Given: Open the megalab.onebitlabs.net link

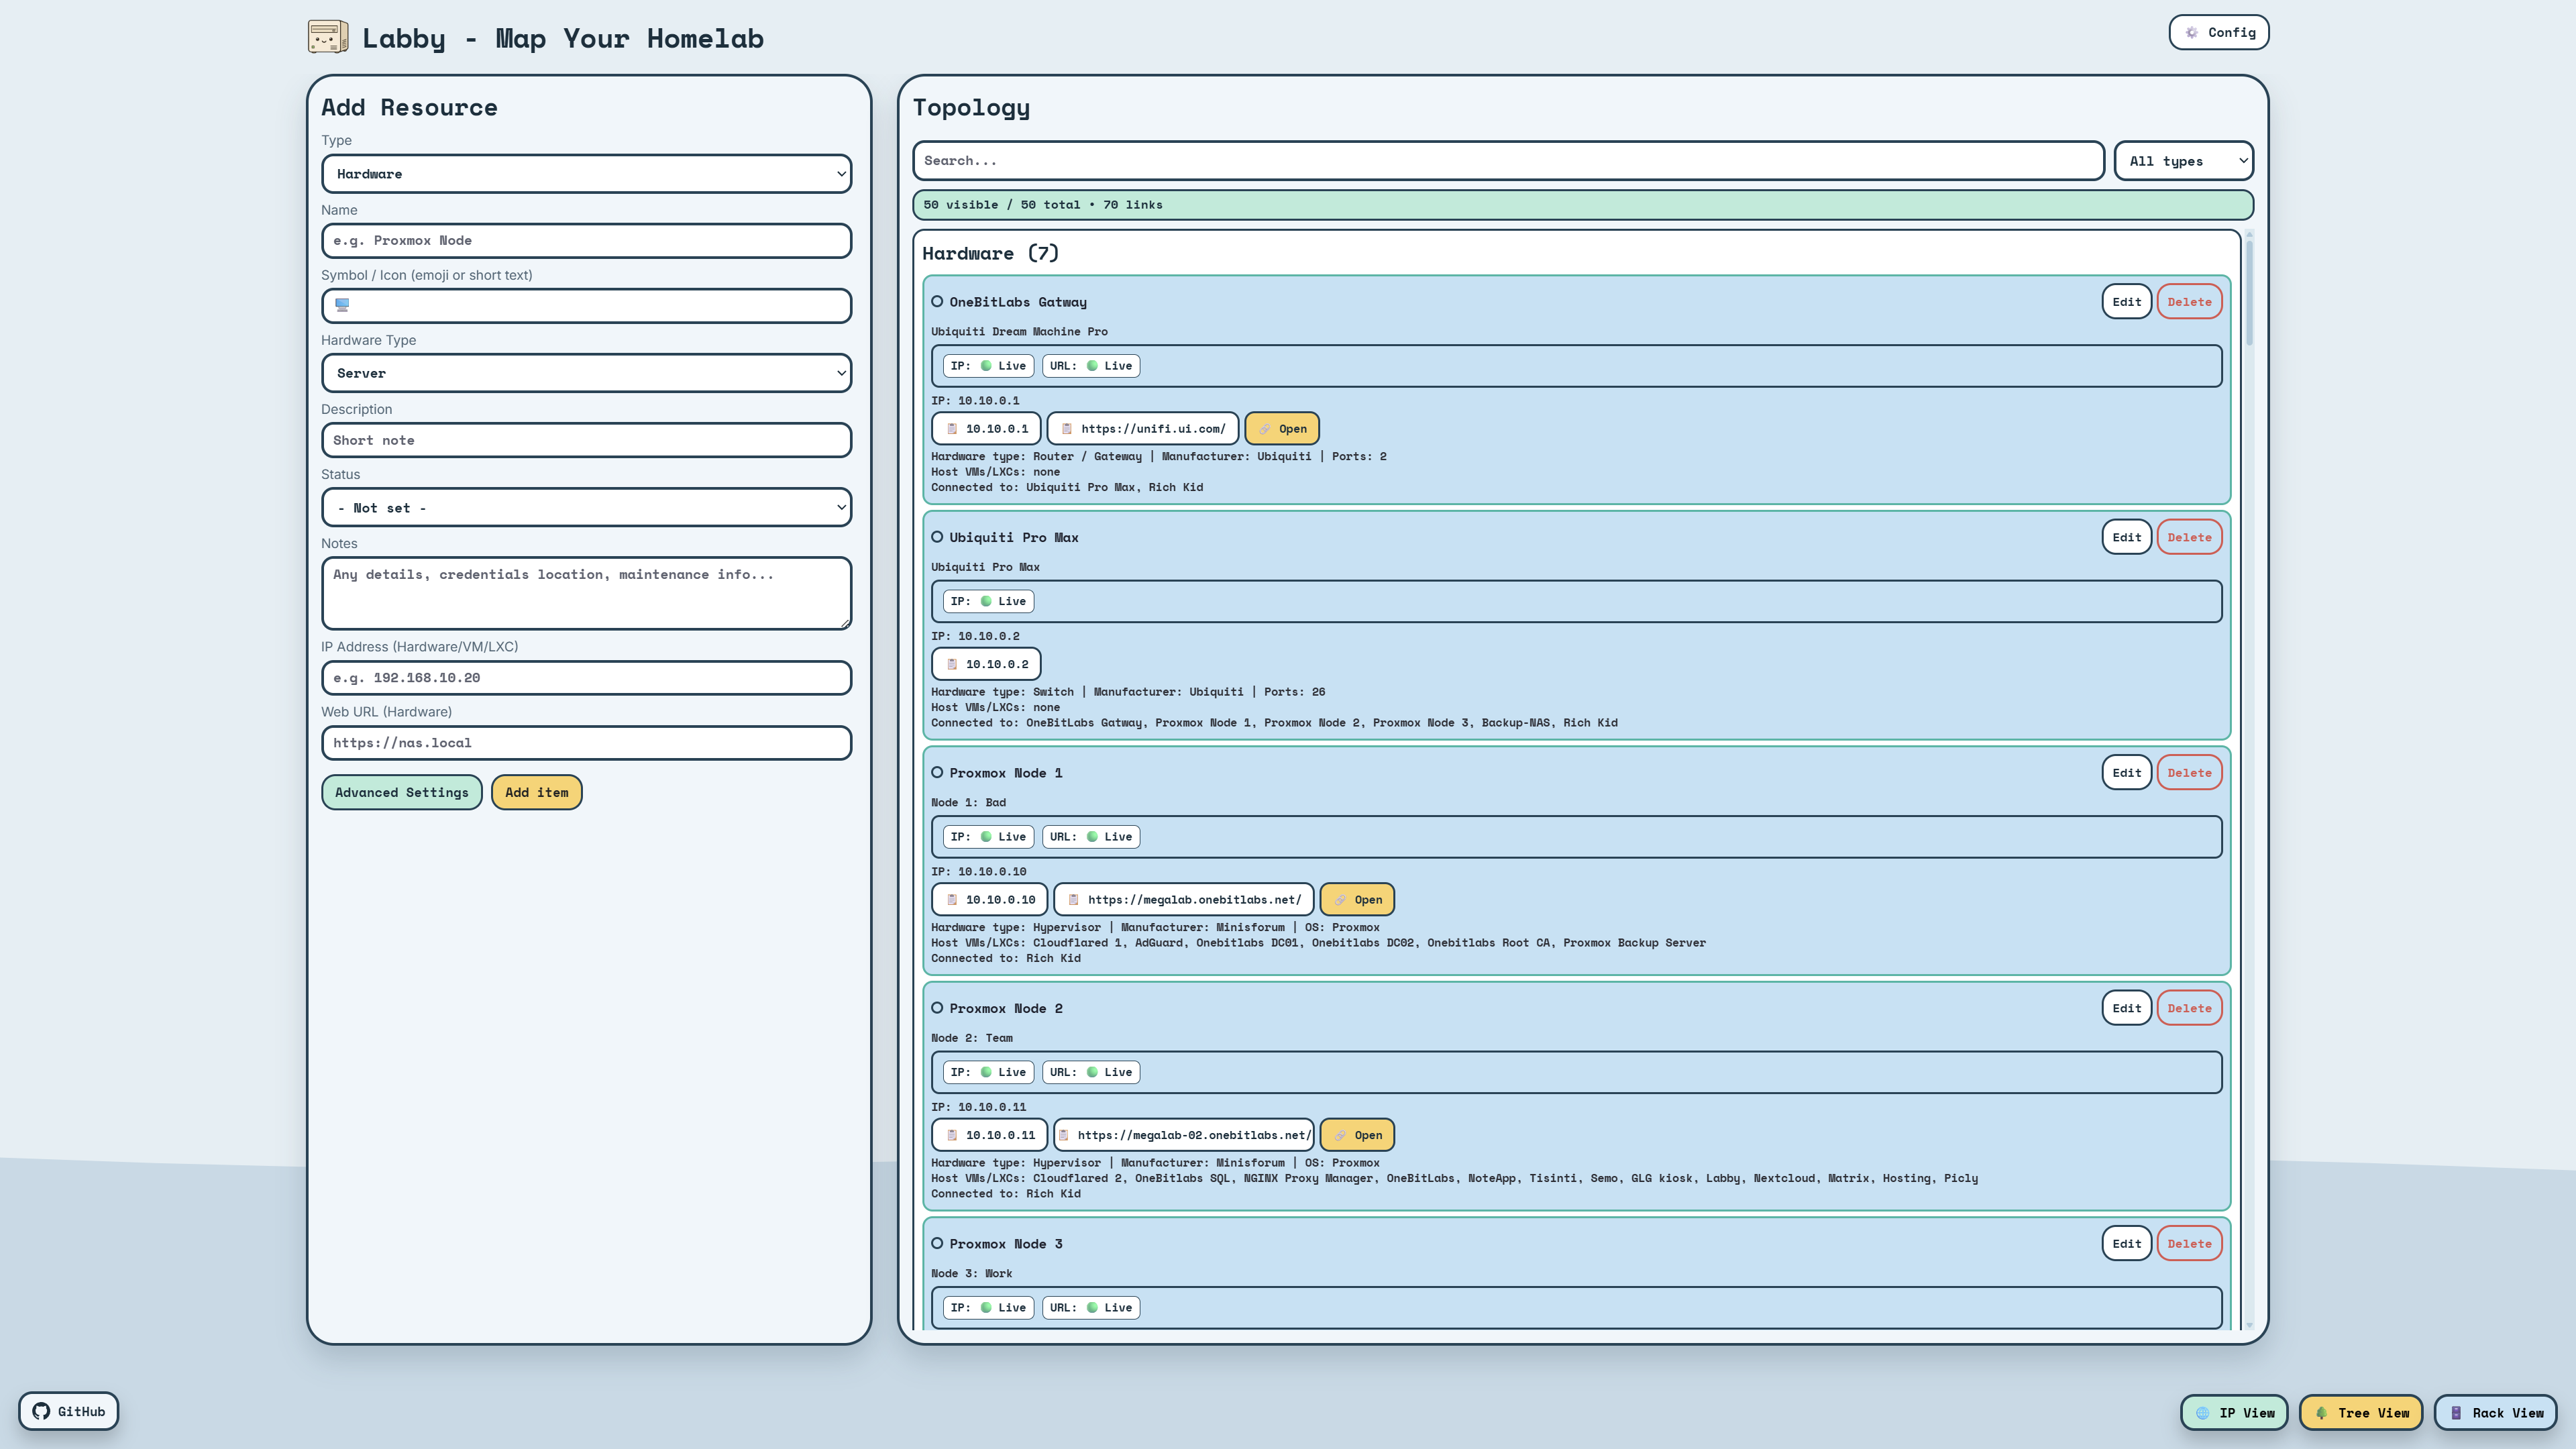Looking at the screenshot, I should click(x=1357, y=900).
